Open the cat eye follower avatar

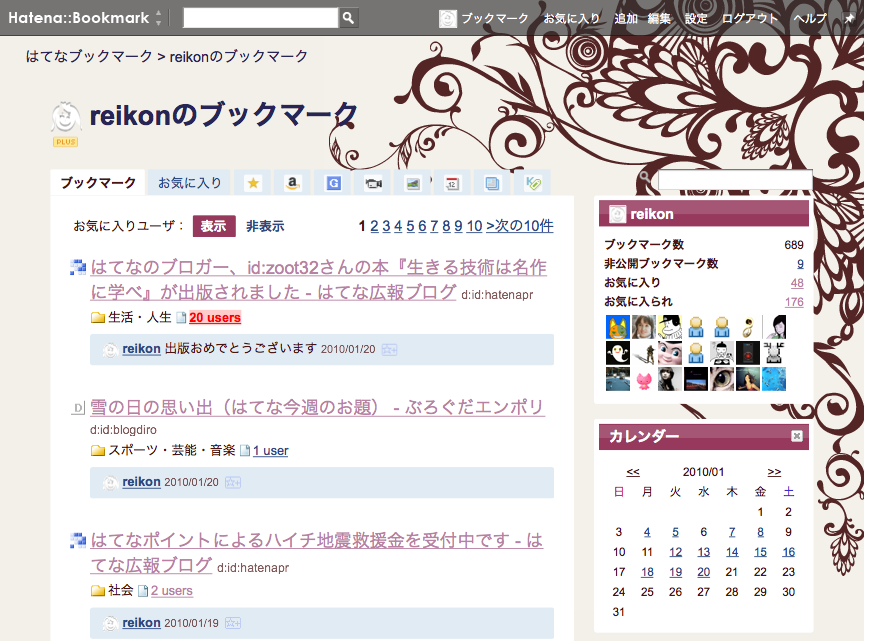[x=722, y=380]
